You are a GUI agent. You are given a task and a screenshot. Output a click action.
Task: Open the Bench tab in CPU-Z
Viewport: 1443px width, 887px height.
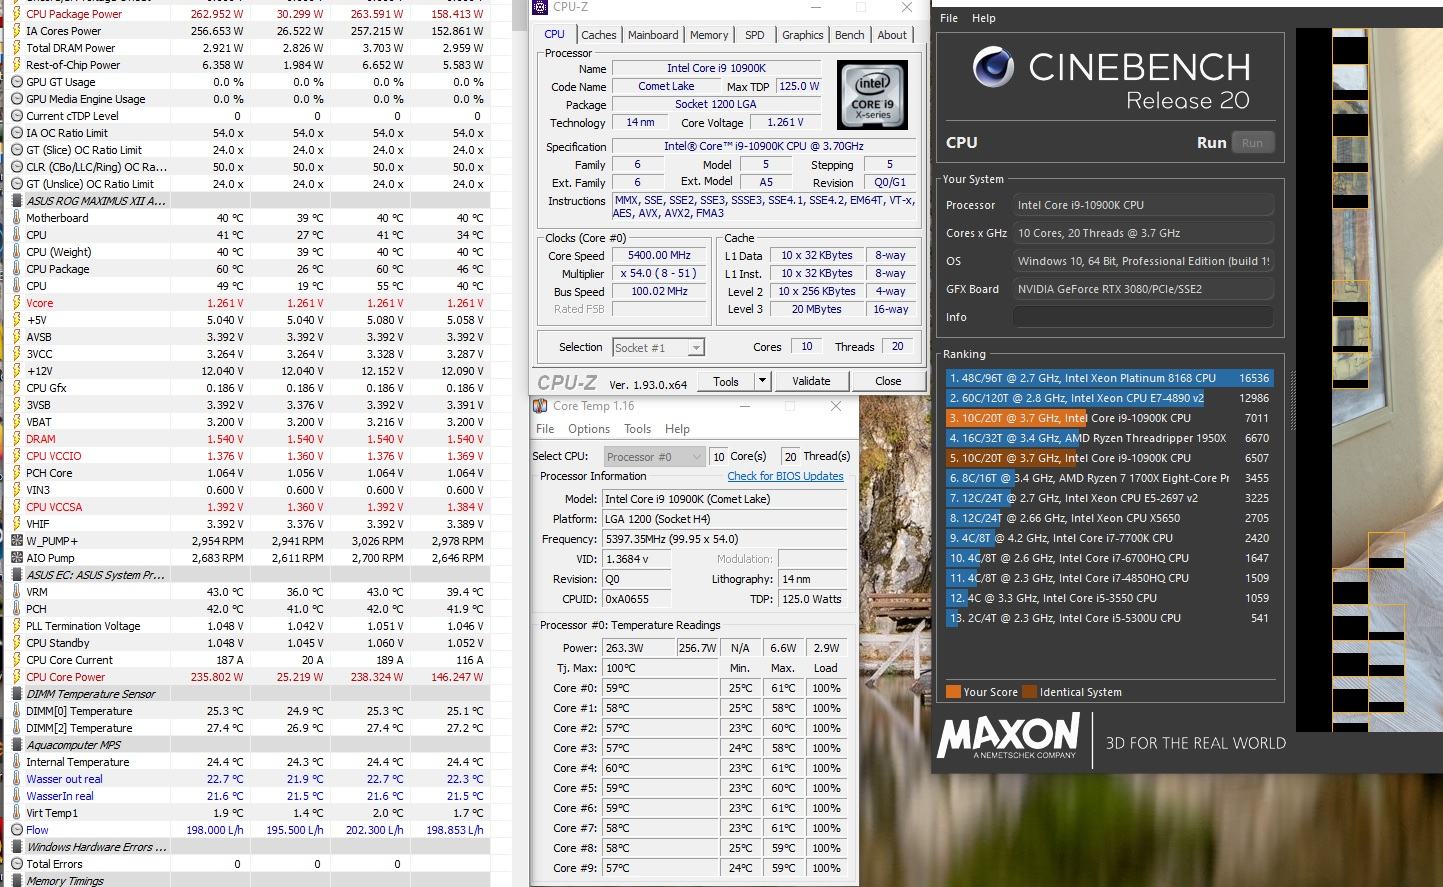(850, 35)
